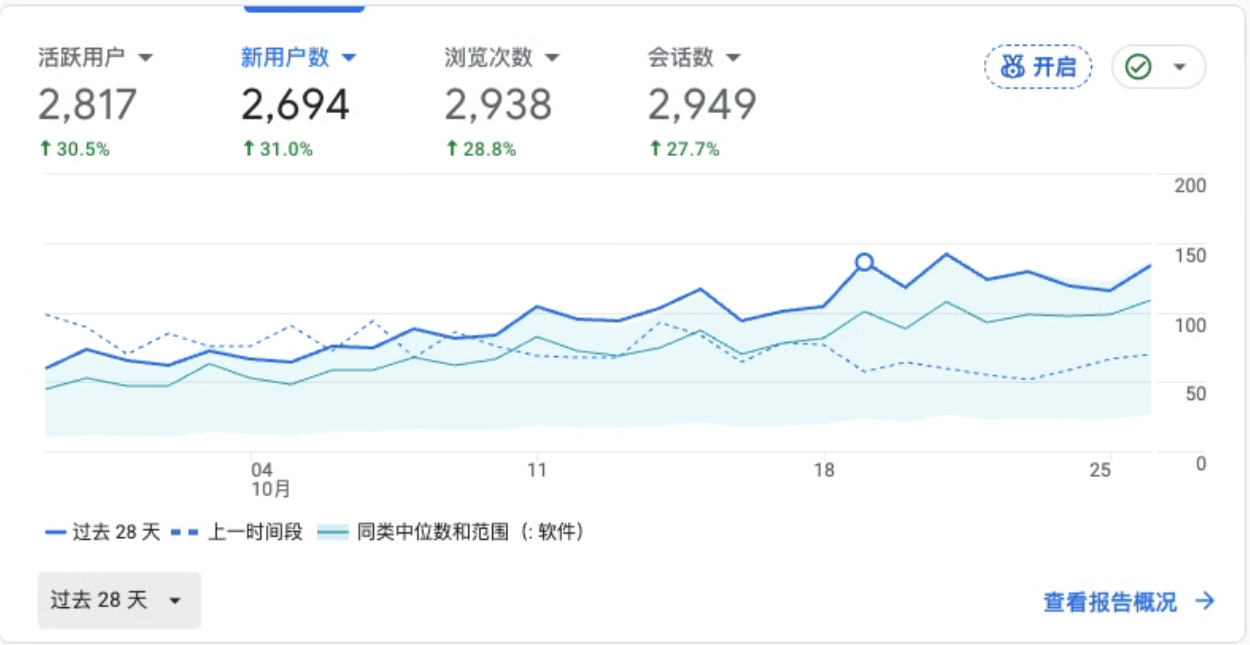Open the 过去 28 天 date range dropdown
This screenshot has height=645, width=1250.
[x=119, y=601]
